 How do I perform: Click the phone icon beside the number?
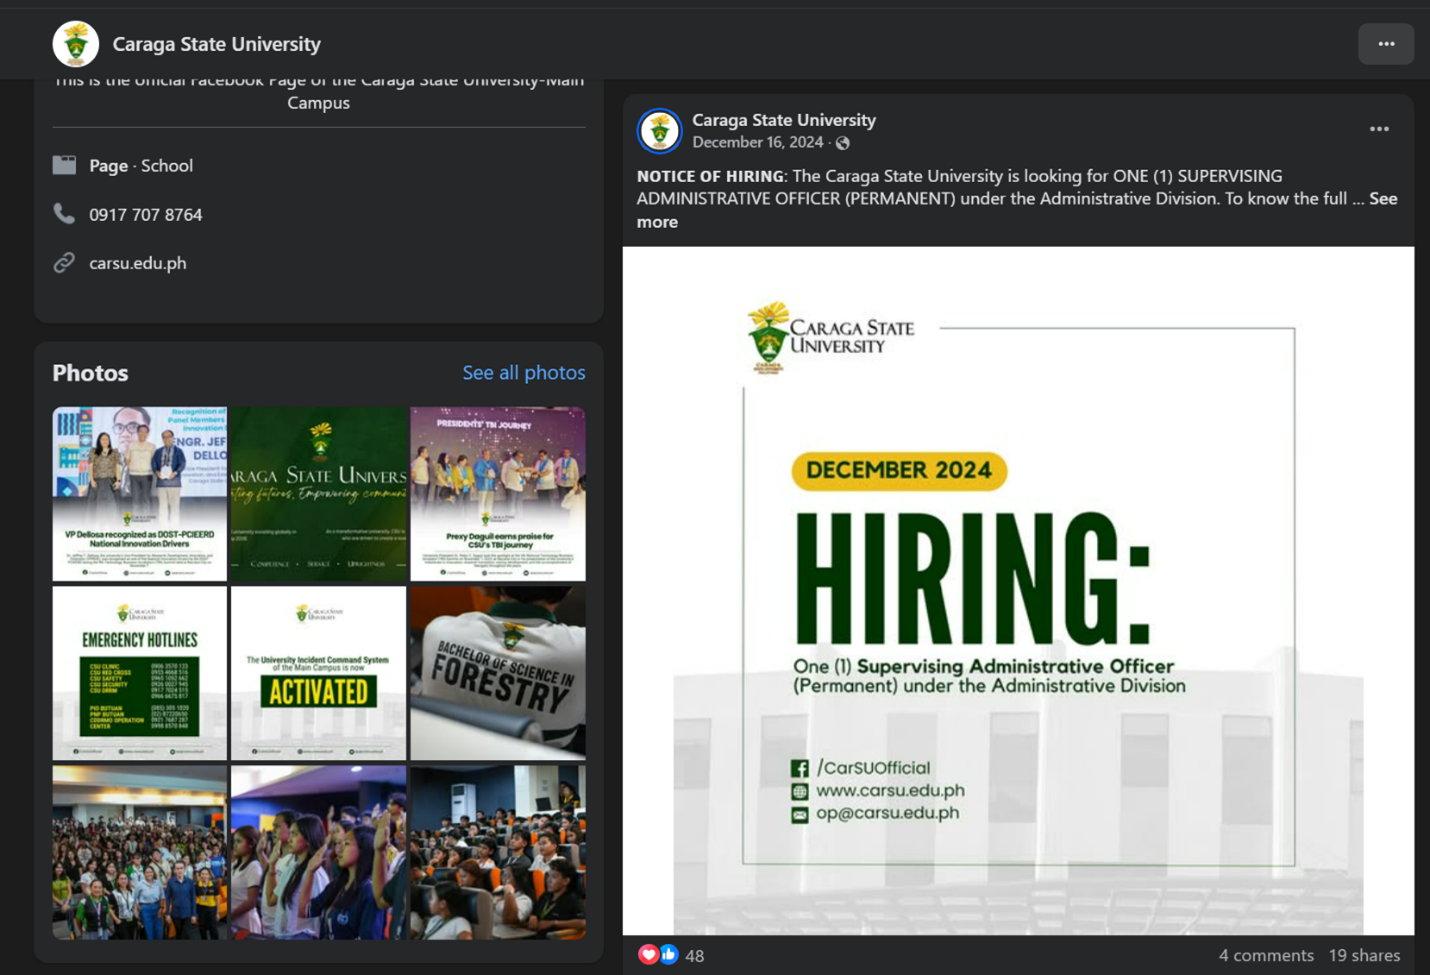coord(64,214)
